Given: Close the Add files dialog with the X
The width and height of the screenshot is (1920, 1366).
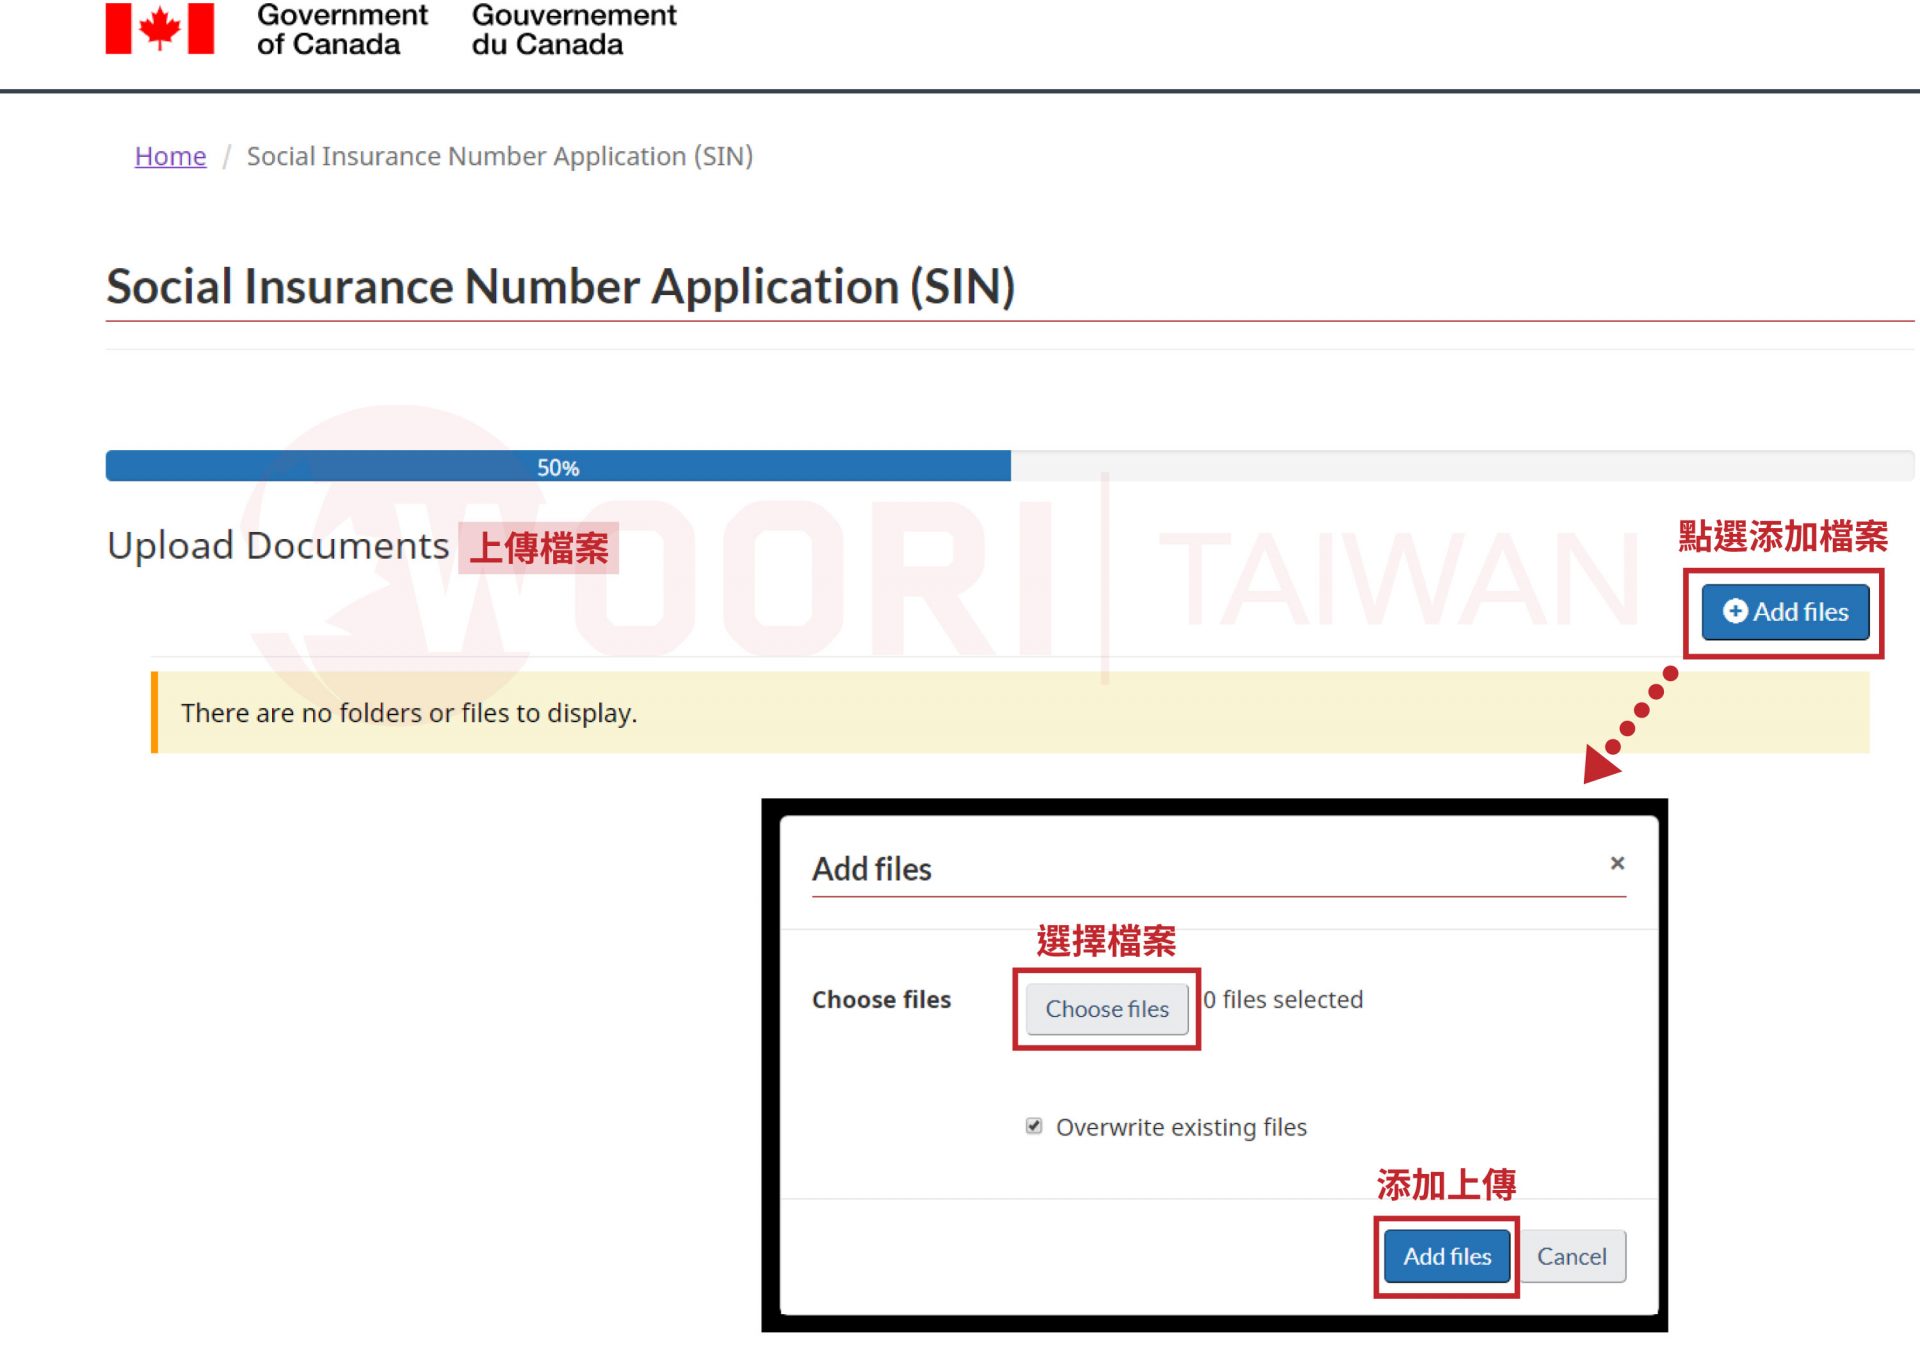Looking at the screenshot, I should coord(1618,863).
